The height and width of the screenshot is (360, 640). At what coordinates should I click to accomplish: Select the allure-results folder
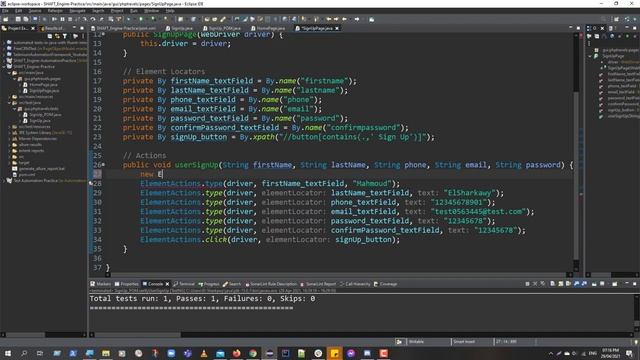[x=27, y=144]
